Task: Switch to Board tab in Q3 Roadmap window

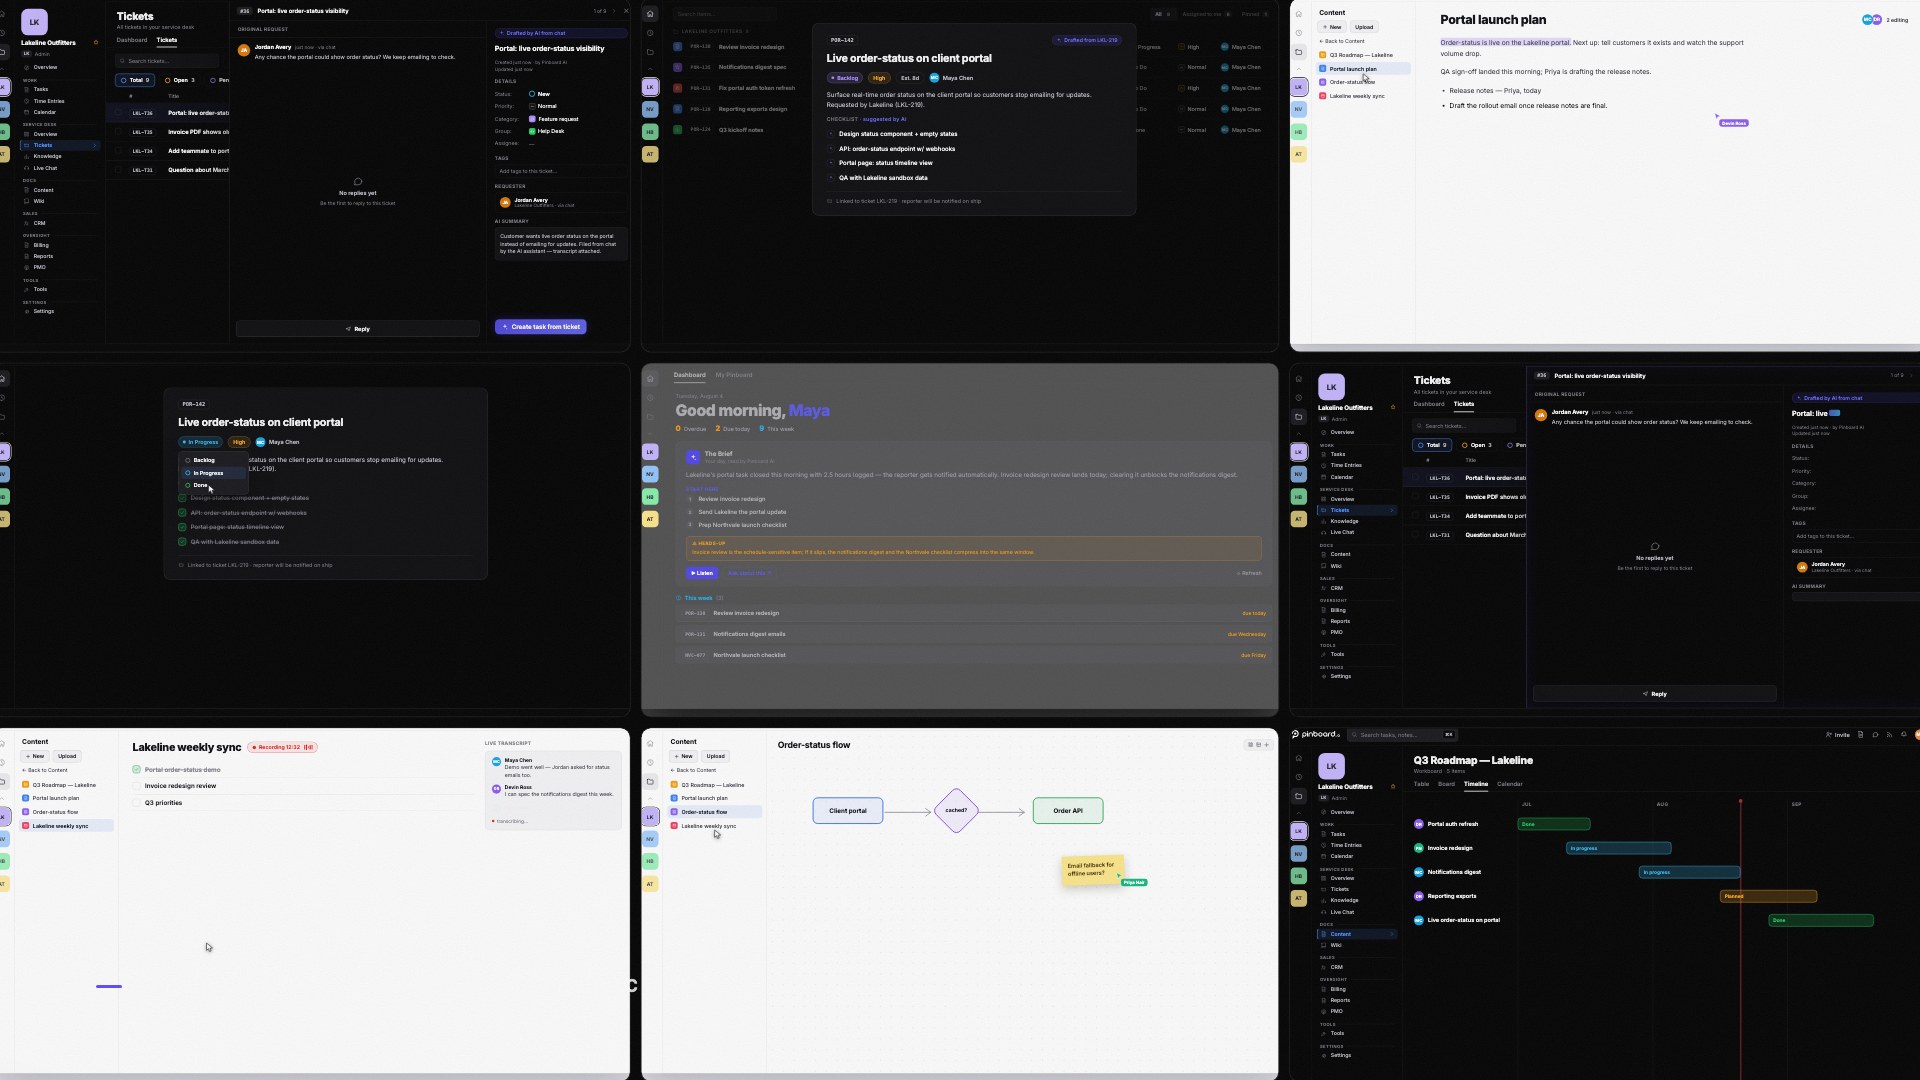Action: point(1446,784)
